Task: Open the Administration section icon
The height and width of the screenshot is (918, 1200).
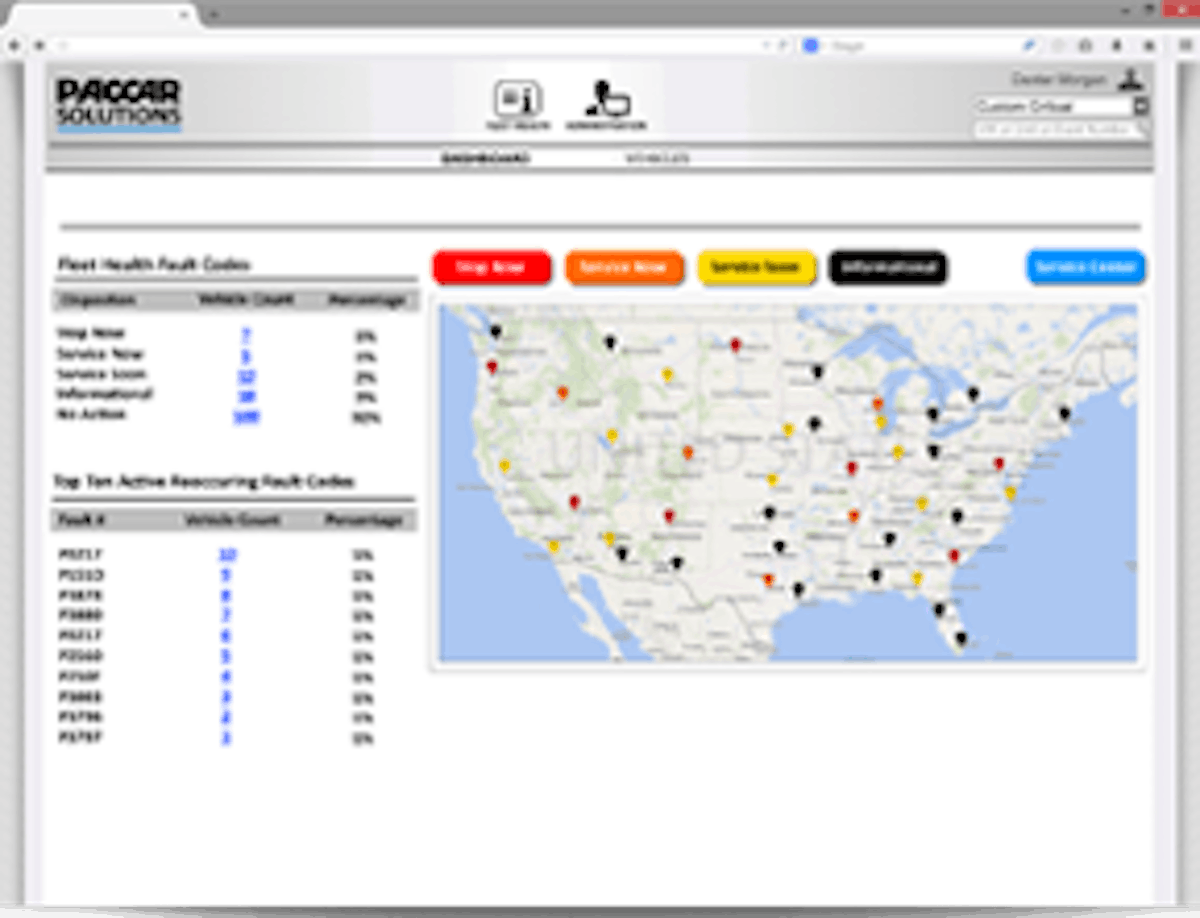Action: tap(607, 98)
